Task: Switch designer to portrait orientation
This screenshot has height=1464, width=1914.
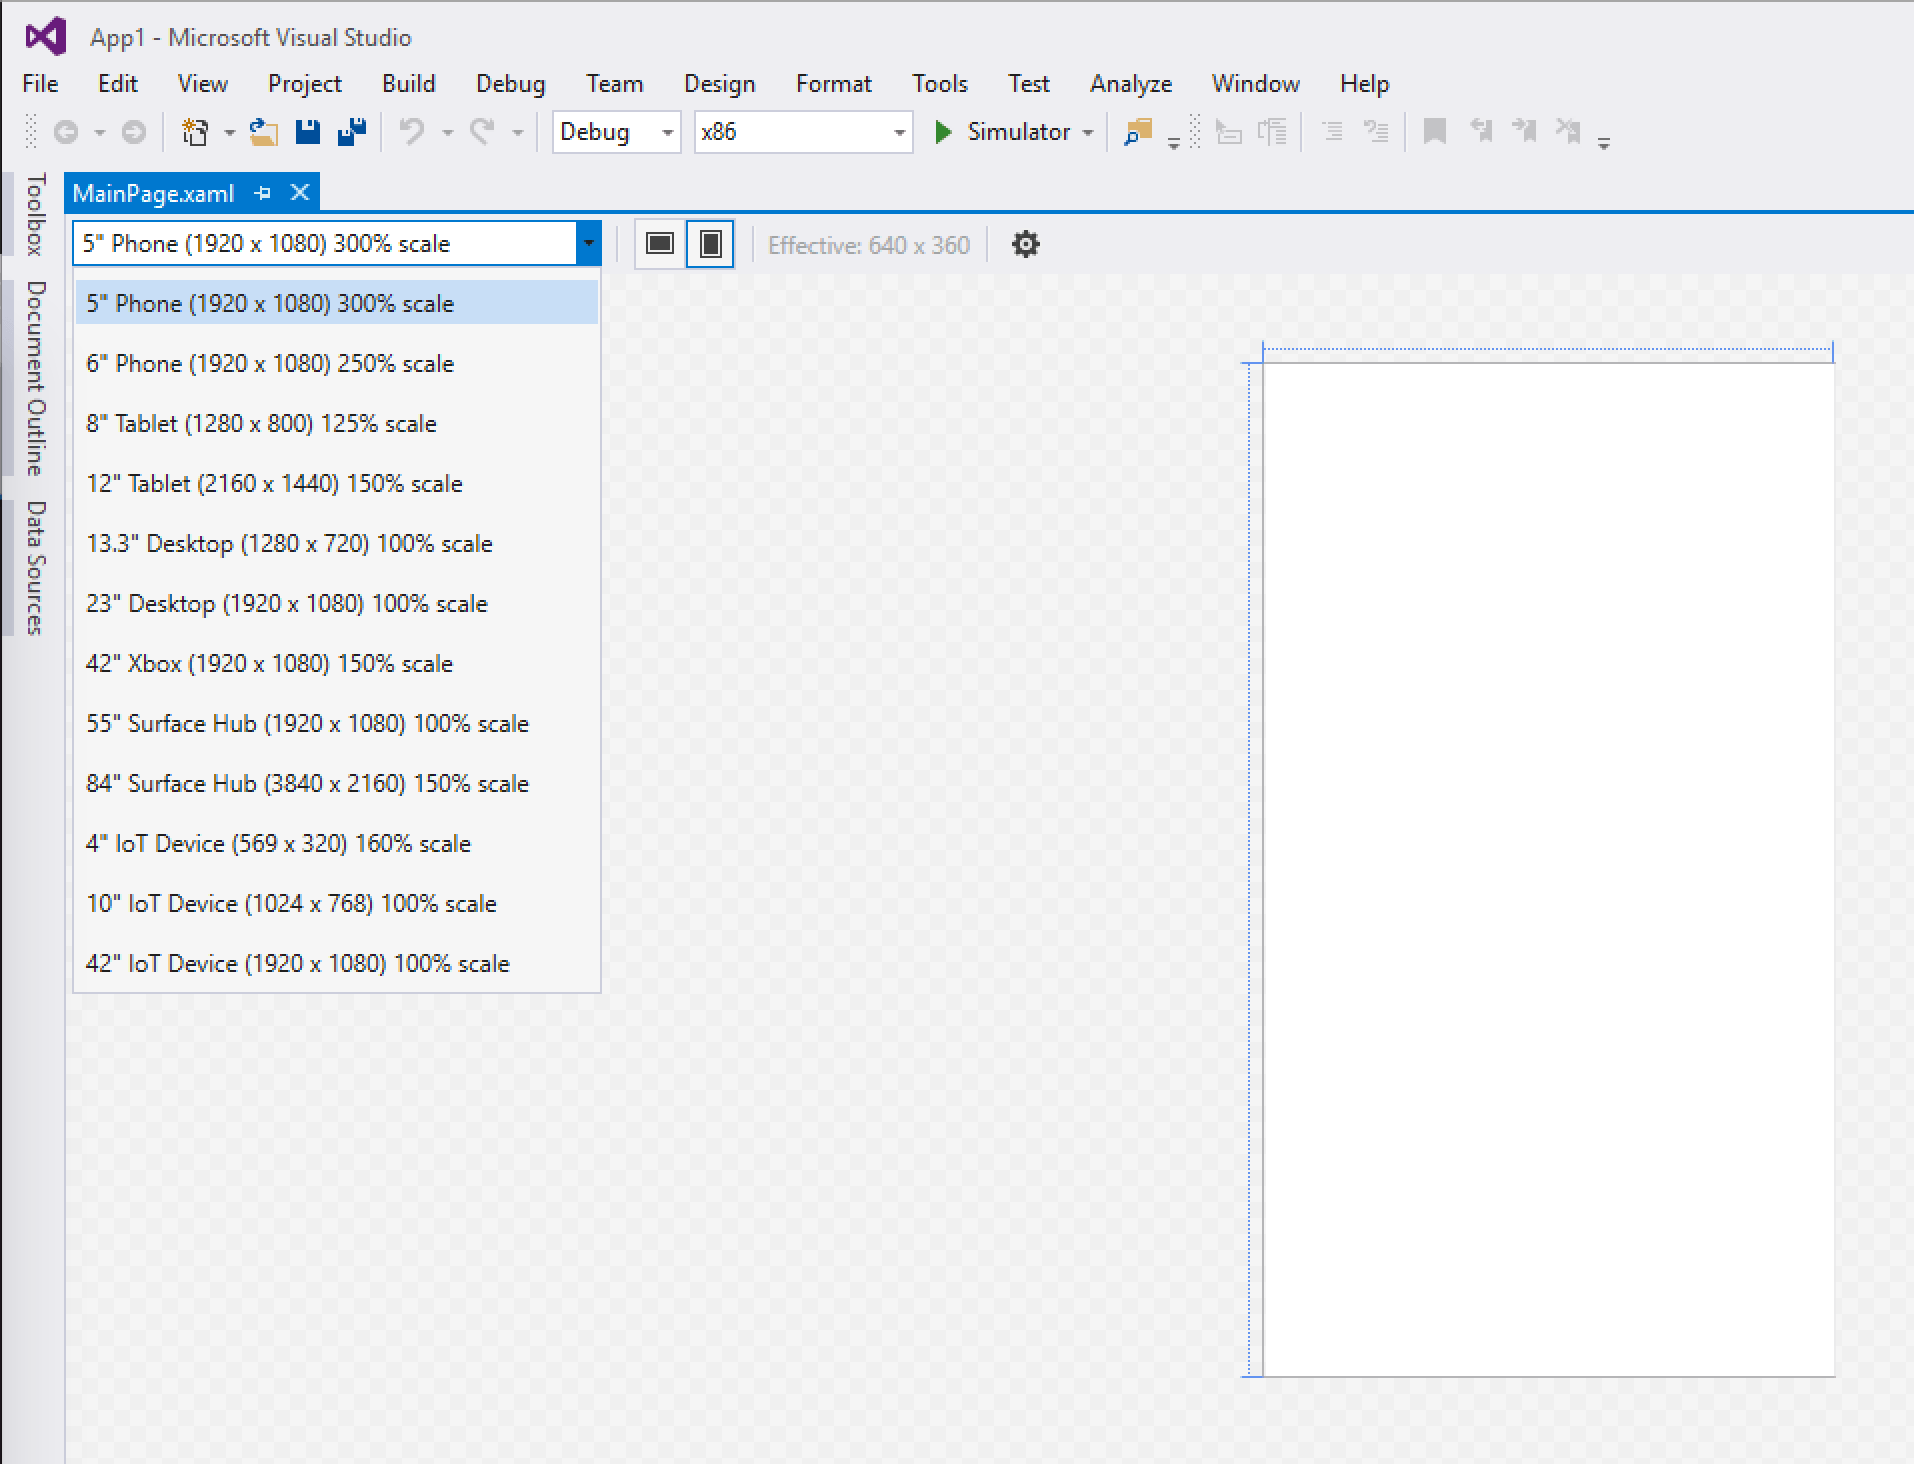Action: [x=710, y=242]
